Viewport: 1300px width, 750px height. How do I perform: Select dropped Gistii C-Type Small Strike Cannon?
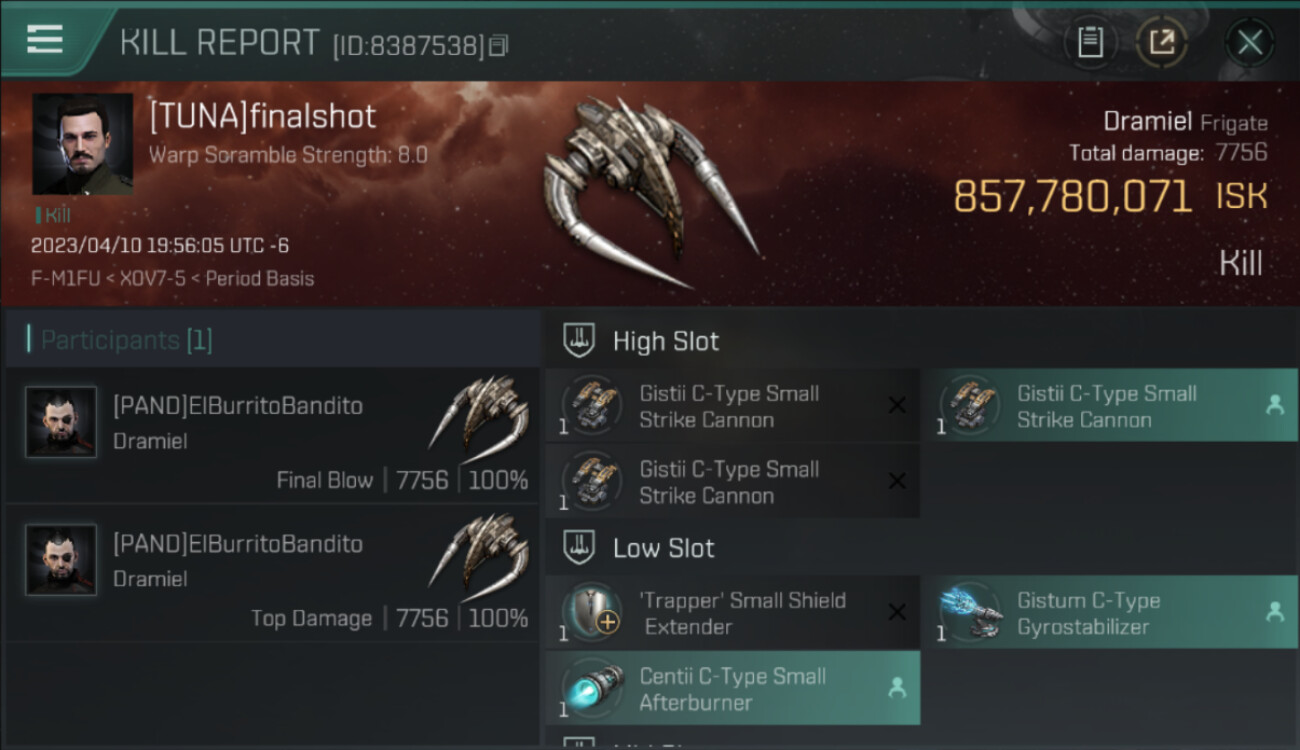pos(1109,406)
